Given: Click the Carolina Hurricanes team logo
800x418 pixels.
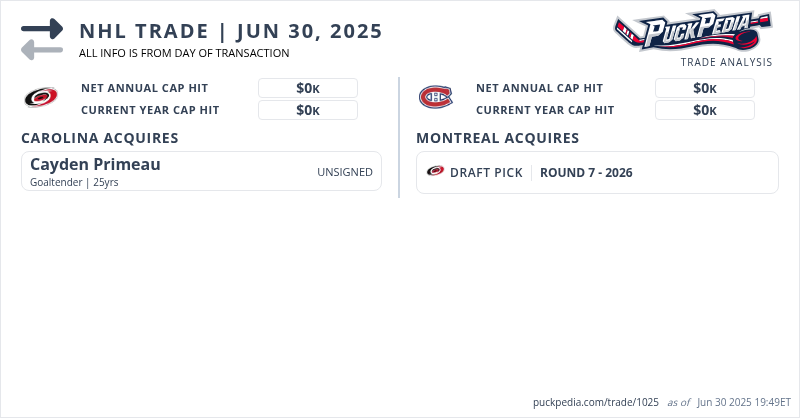Looking at the screenshot, I should point(41,98).
